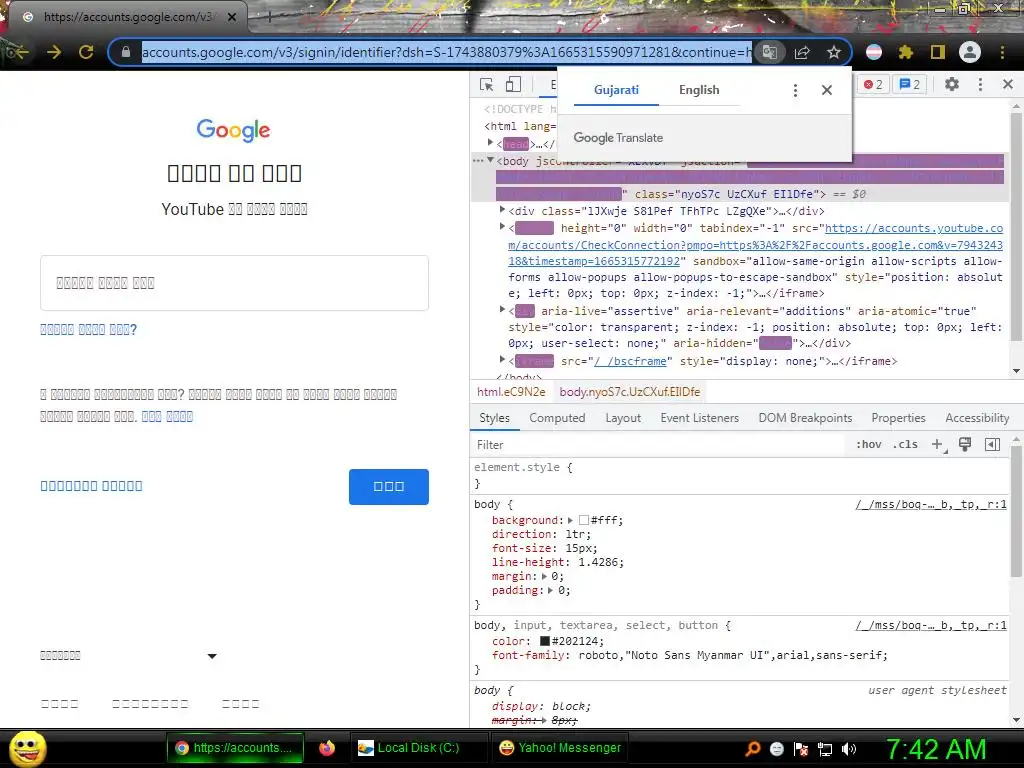Expand the margin property triangle in body rule
This screenshot has height=768, width=1024.
tap(544, 577)
